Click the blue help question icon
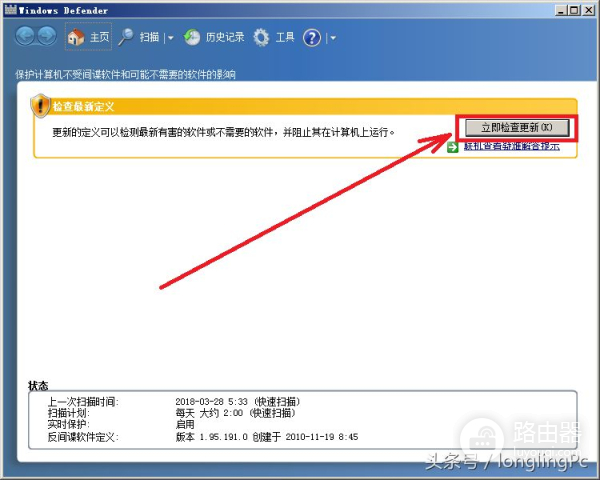This screenshot has height=480, width=600. click(x=312, y=38)
